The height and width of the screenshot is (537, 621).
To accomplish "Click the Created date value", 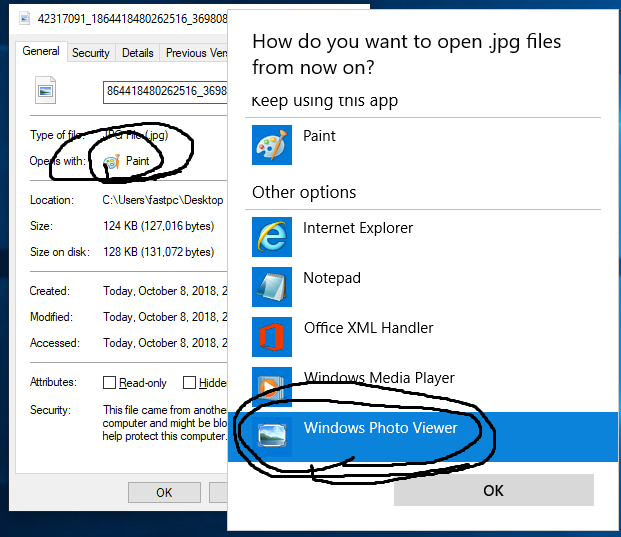I will tap(165, 291).
